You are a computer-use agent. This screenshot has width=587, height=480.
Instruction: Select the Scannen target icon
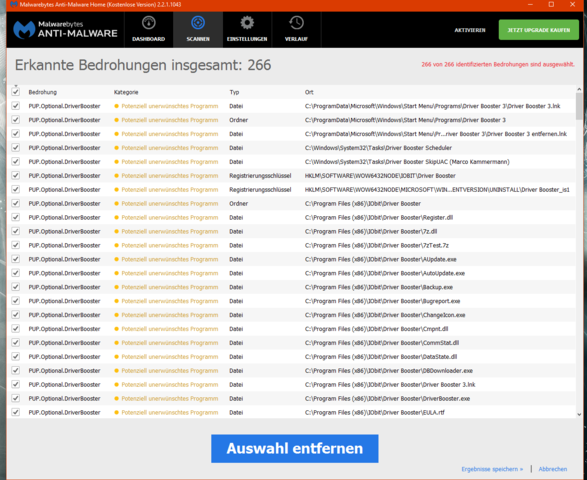pyautogui.click(x=198, y=23)
